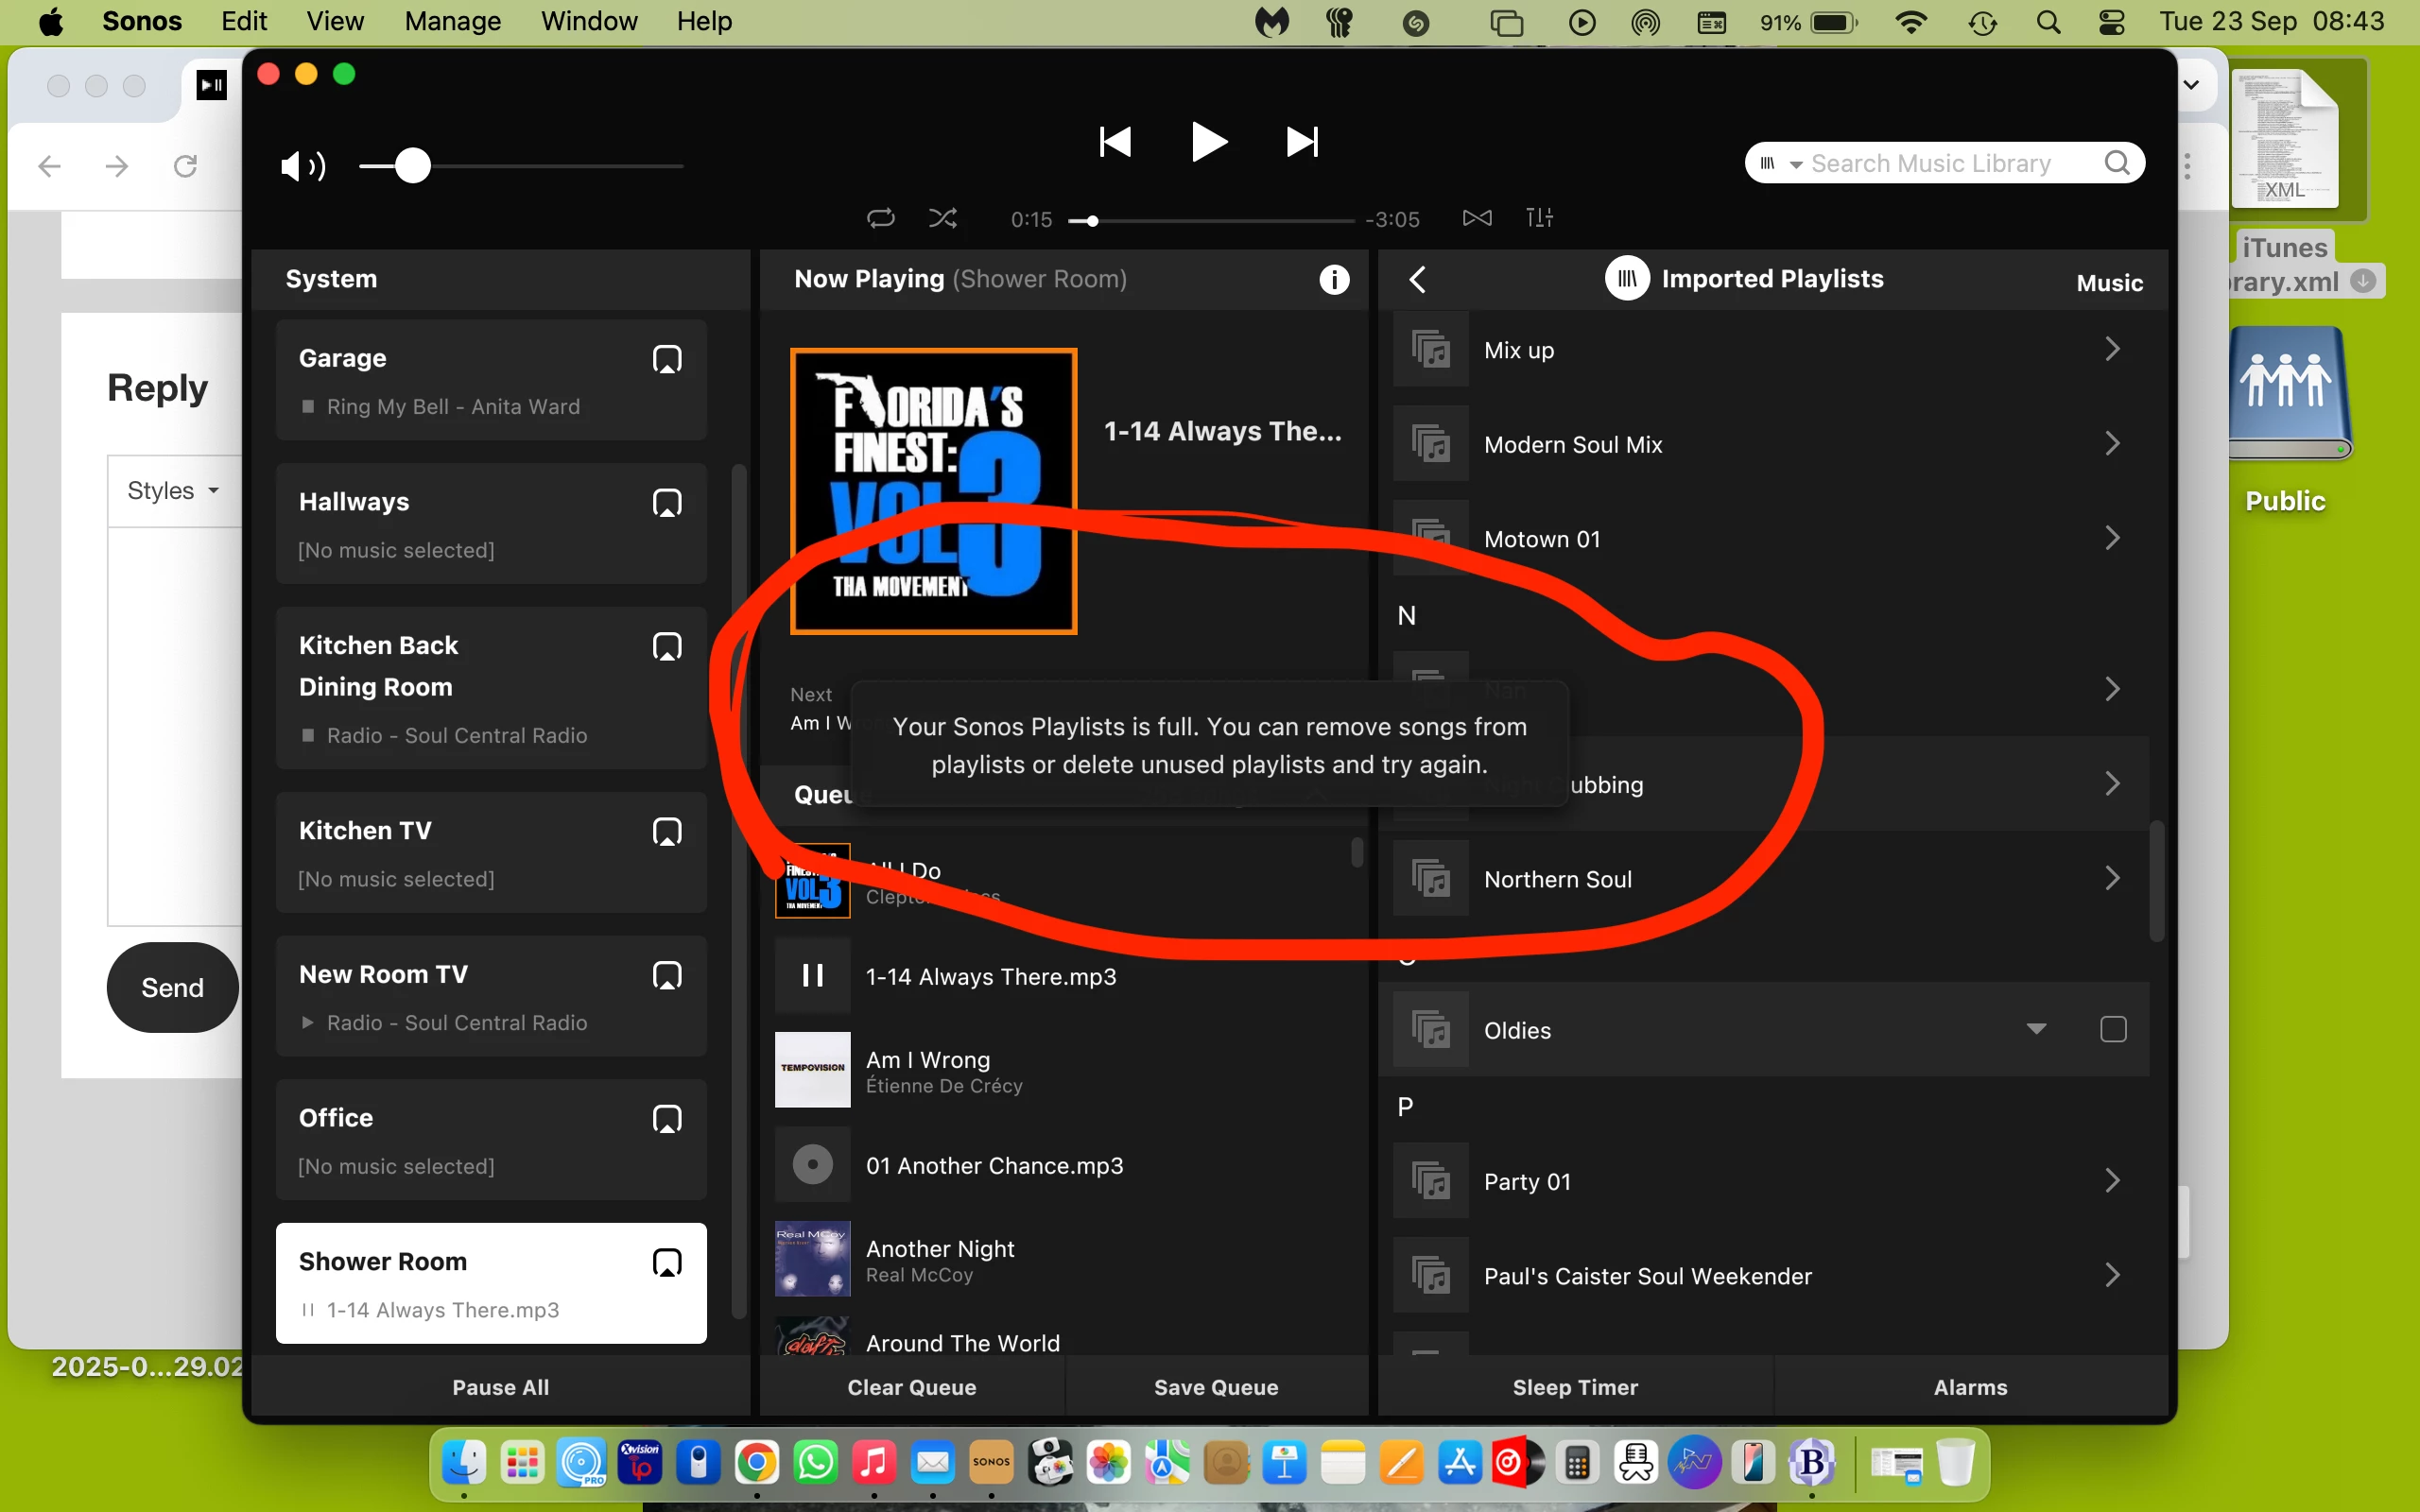Click the pause icon on 1-14 Always There.mp3
The image size is (2420, 1512).
pyautogui.click(x=813, y=975)
